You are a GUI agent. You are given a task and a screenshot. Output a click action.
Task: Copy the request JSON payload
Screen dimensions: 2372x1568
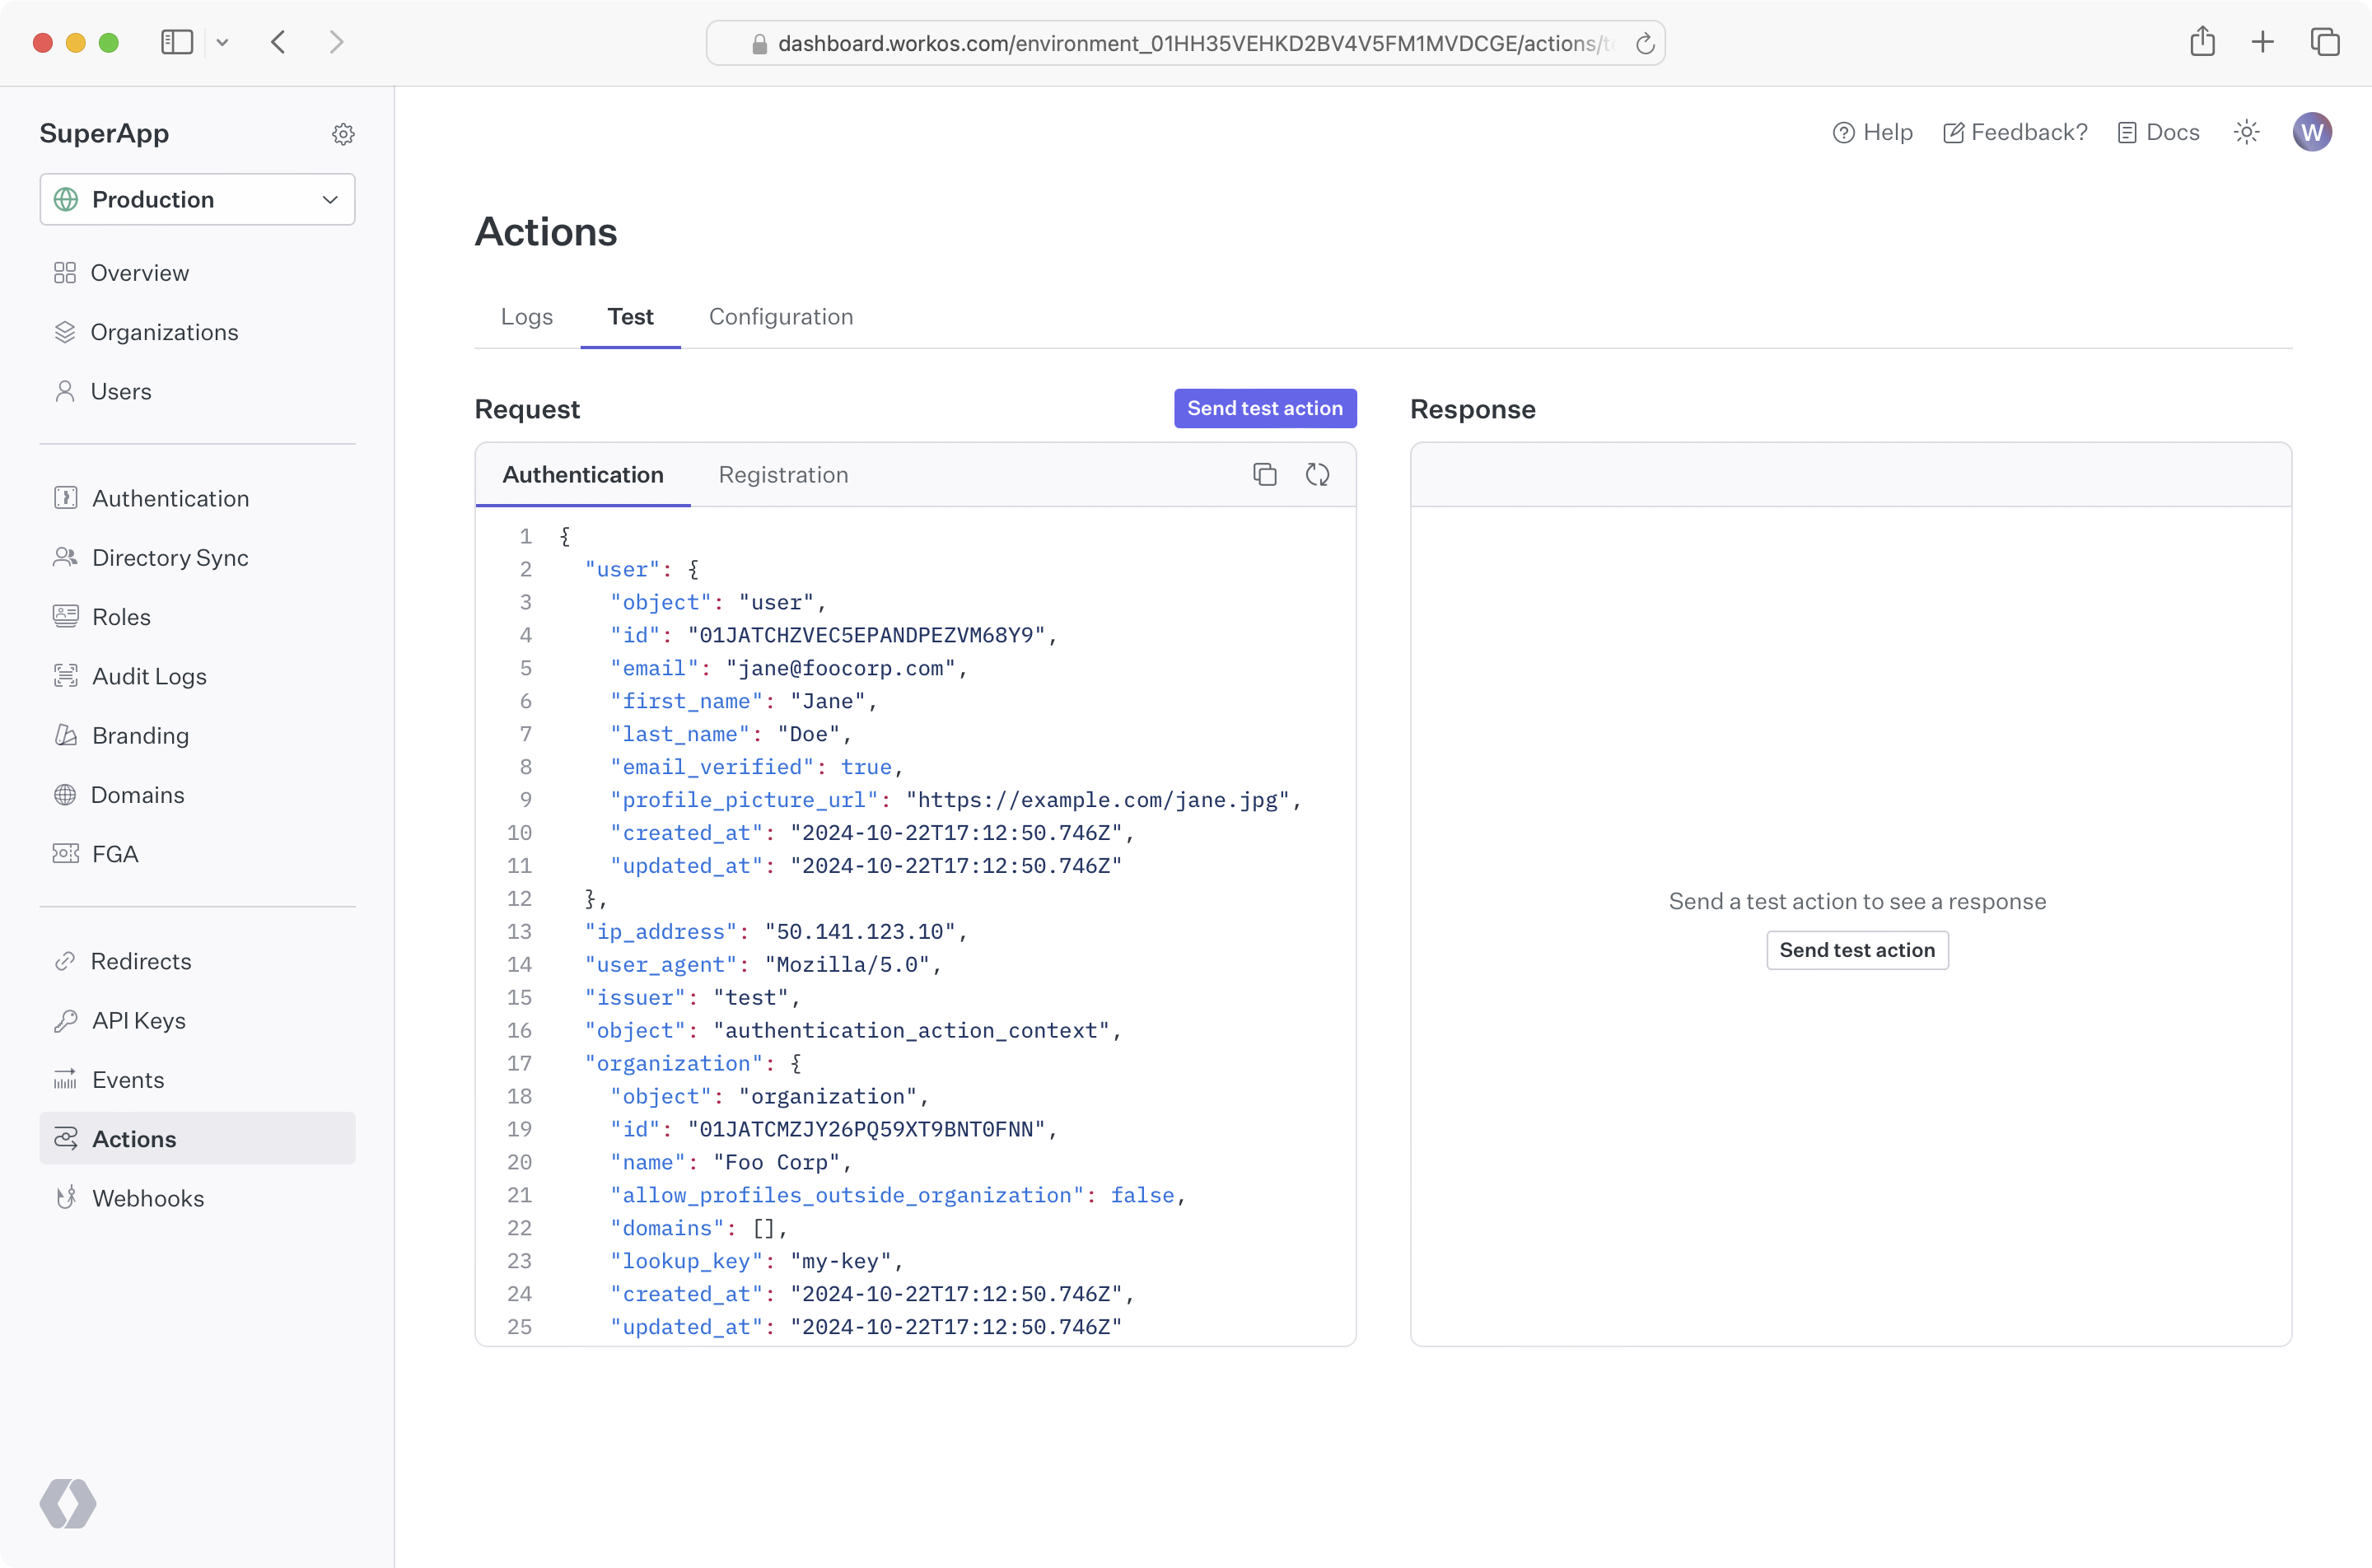click(1264, 474)
